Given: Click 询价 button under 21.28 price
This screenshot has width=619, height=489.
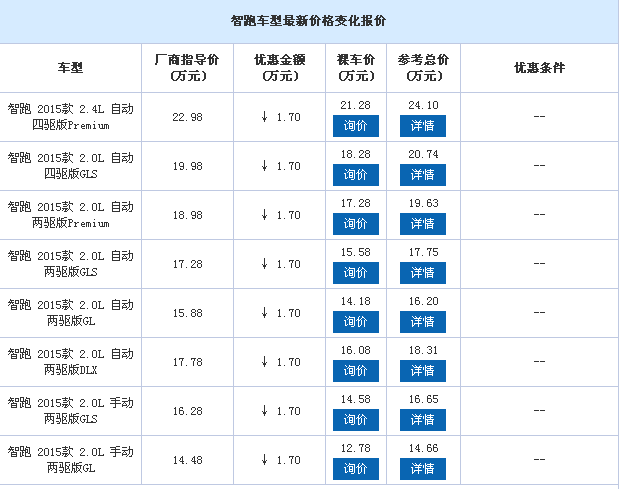Looking at the screenshot, I should 356,126.
